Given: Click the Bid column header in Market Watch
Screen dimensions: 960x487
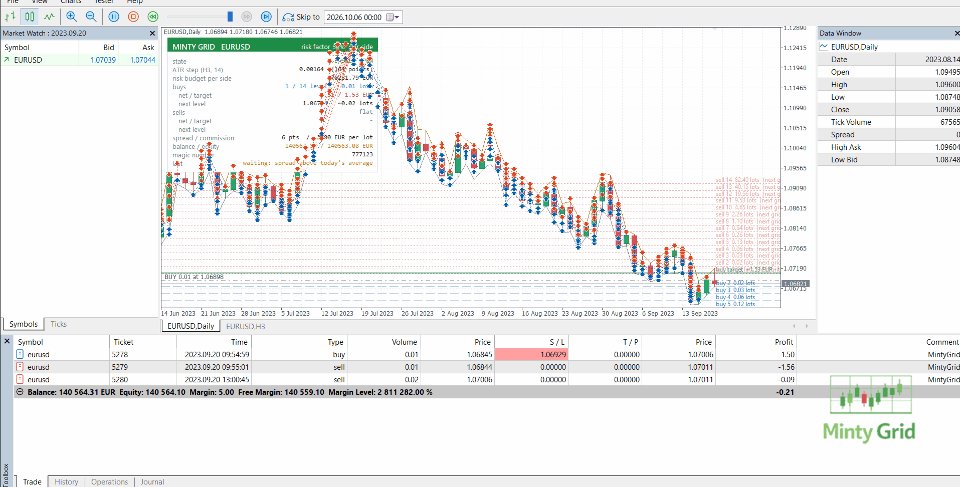Looking at the screenshot, I should point(108,47).
